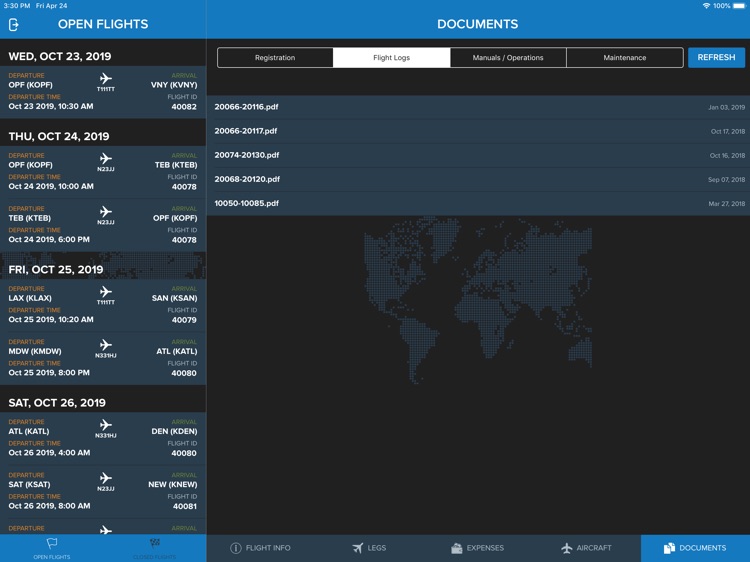Click arrival VNY (KVNY)
Image resolution: width=750 pixels, height=562 pixels.
tap(174, 85)
